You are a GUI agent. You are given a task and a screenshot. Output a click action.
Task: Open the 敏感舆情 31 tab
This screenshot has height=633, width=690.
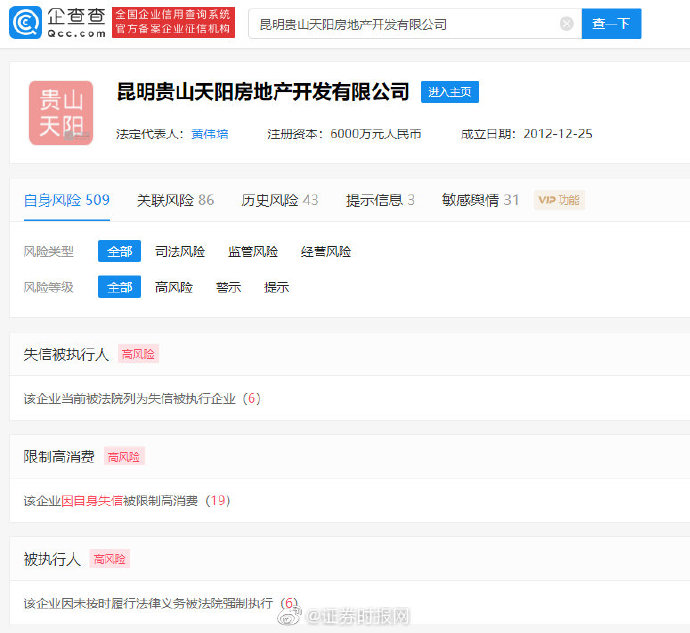(x=480, y=200)
